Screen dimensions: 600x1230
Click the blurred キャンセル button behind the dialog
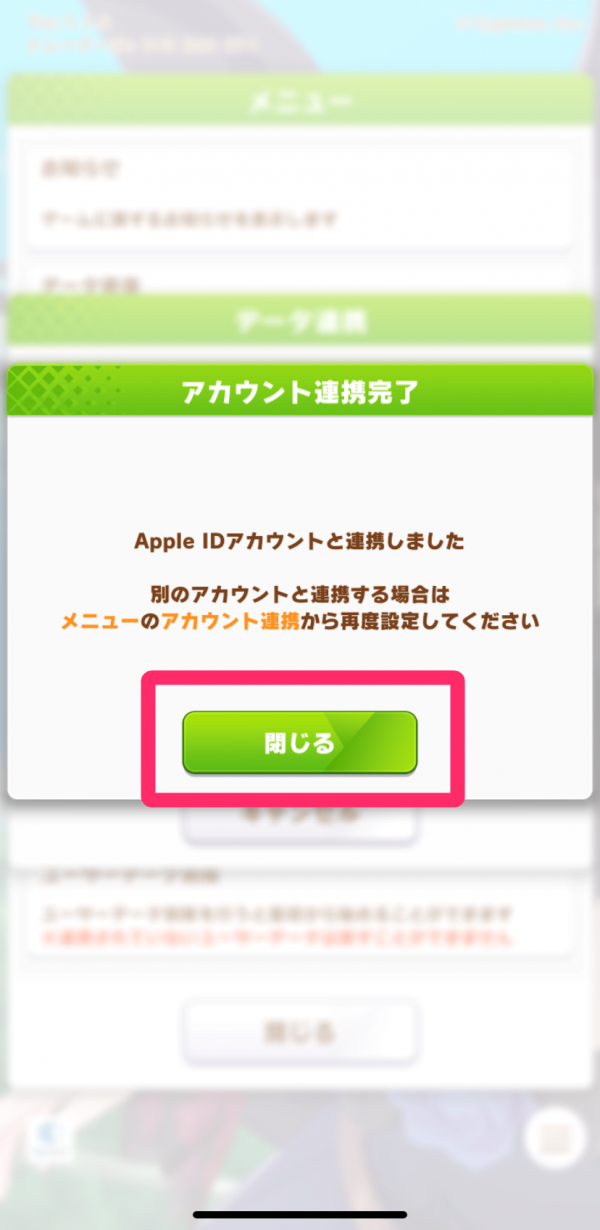click(x=299, y=816)
